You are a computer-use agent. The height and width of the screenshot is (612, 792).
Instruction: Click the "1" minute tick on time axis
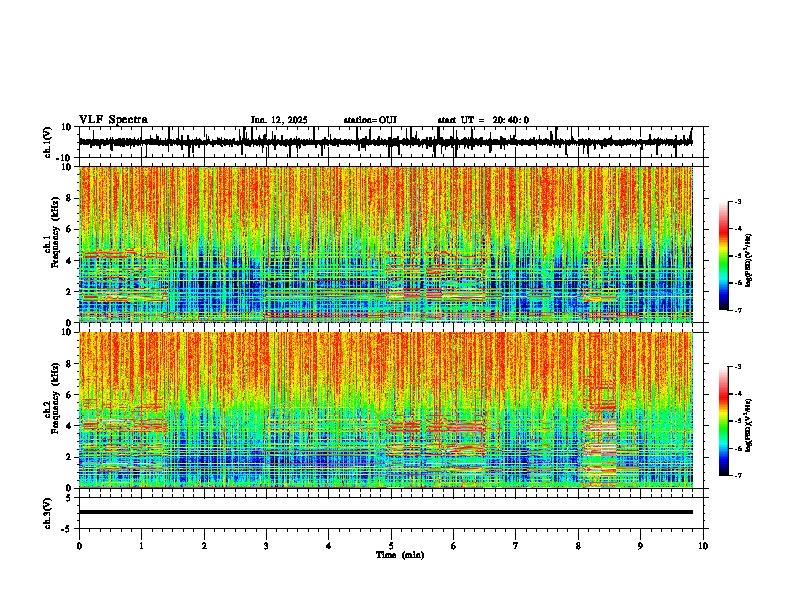(141, 546)
